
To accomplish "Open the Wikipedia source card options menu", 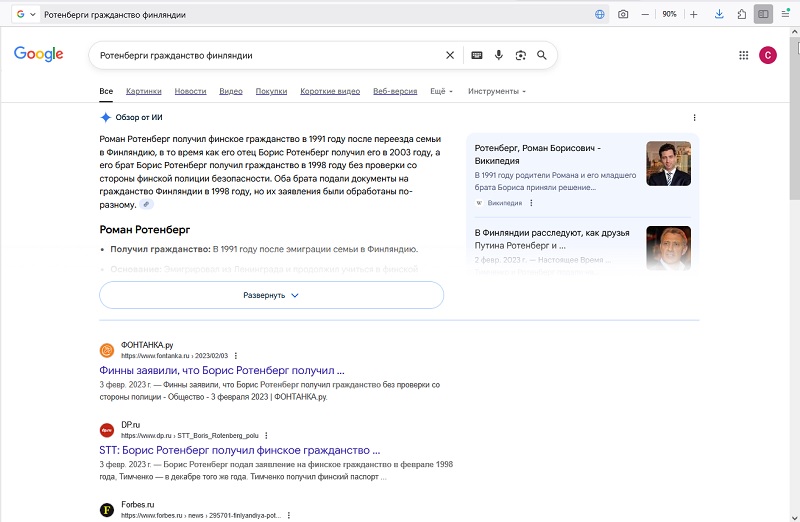I will (531, 203).
